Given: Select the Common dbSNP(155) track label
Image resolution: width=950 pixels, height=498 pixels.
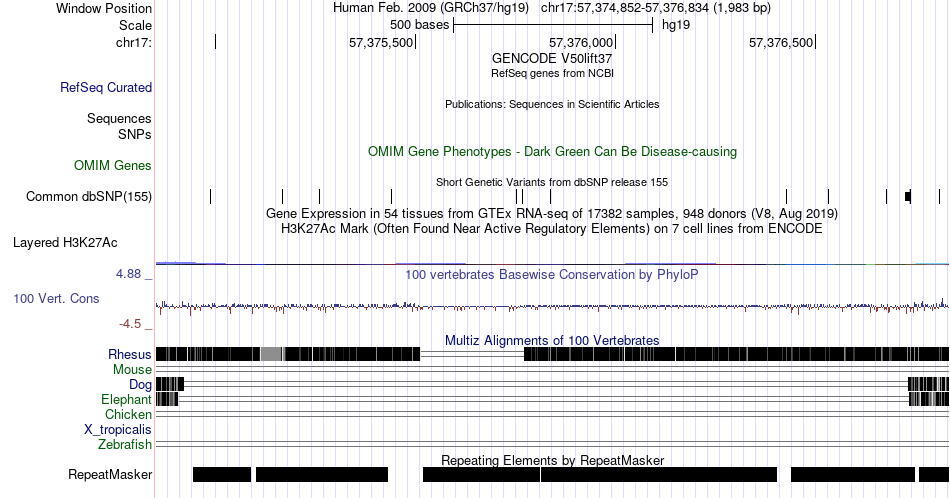Looking at the screenshot, I should [89, 196].
